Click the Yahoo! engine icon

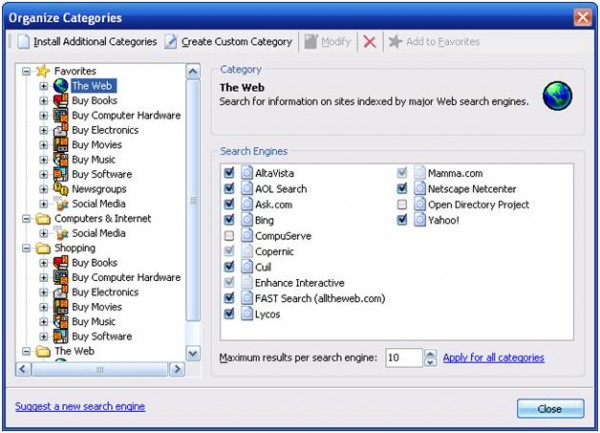420,220
